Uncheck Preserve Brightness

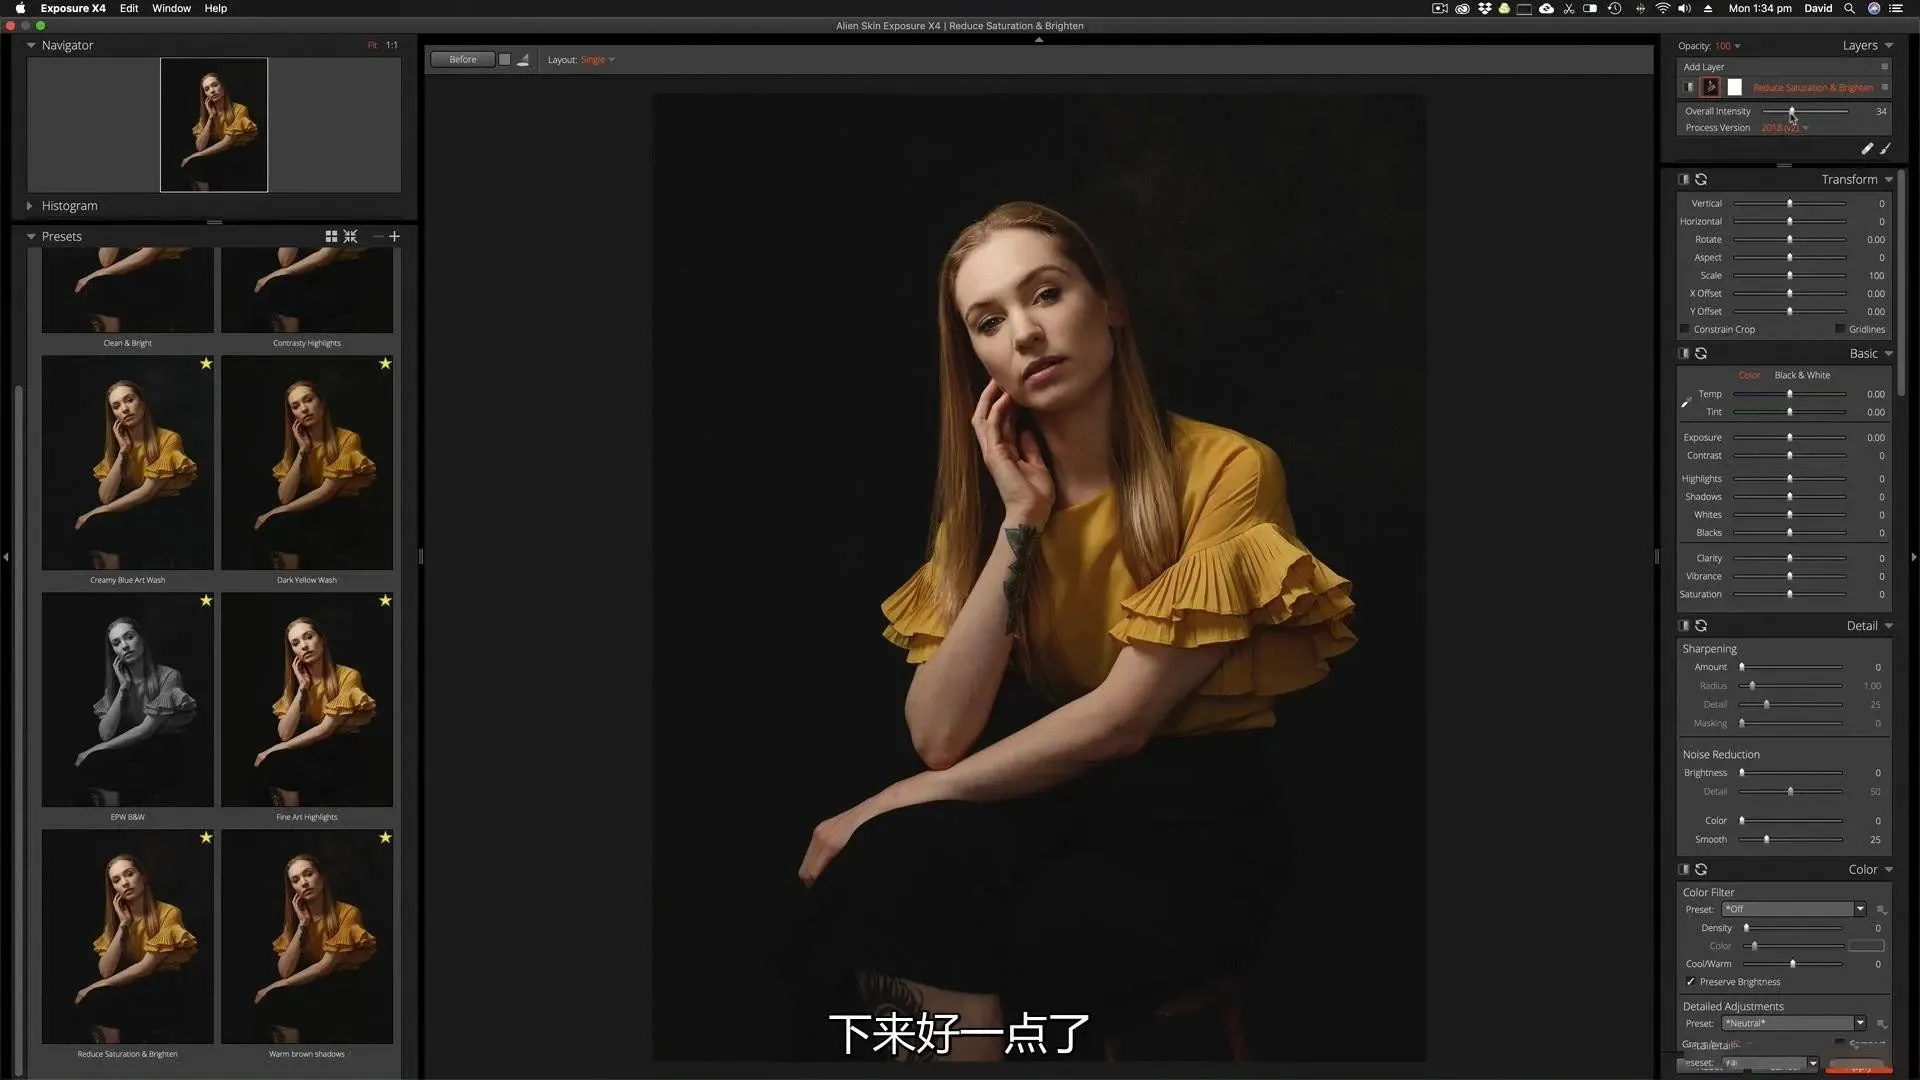click(x=1691, y=982)
